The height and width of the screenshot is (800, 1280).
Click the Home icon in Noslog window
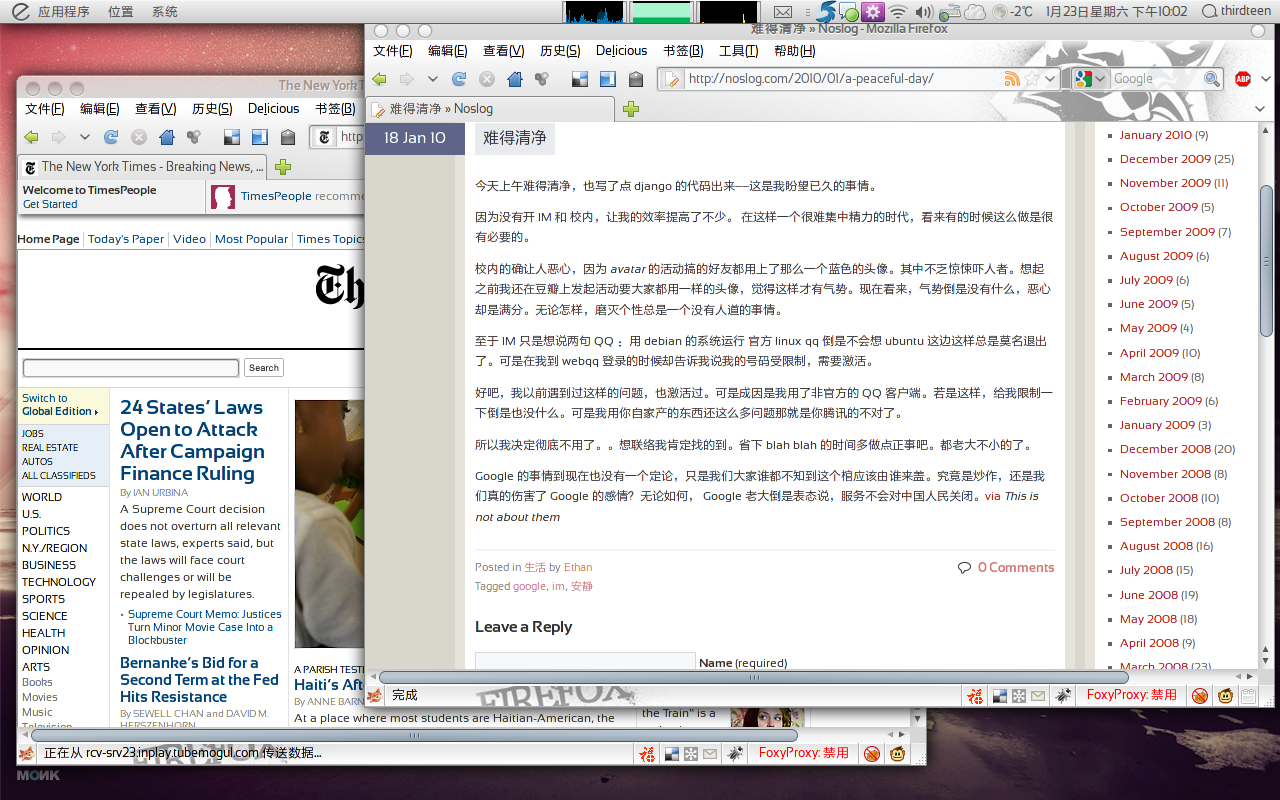pyautogui.click(x=515, y=79)
